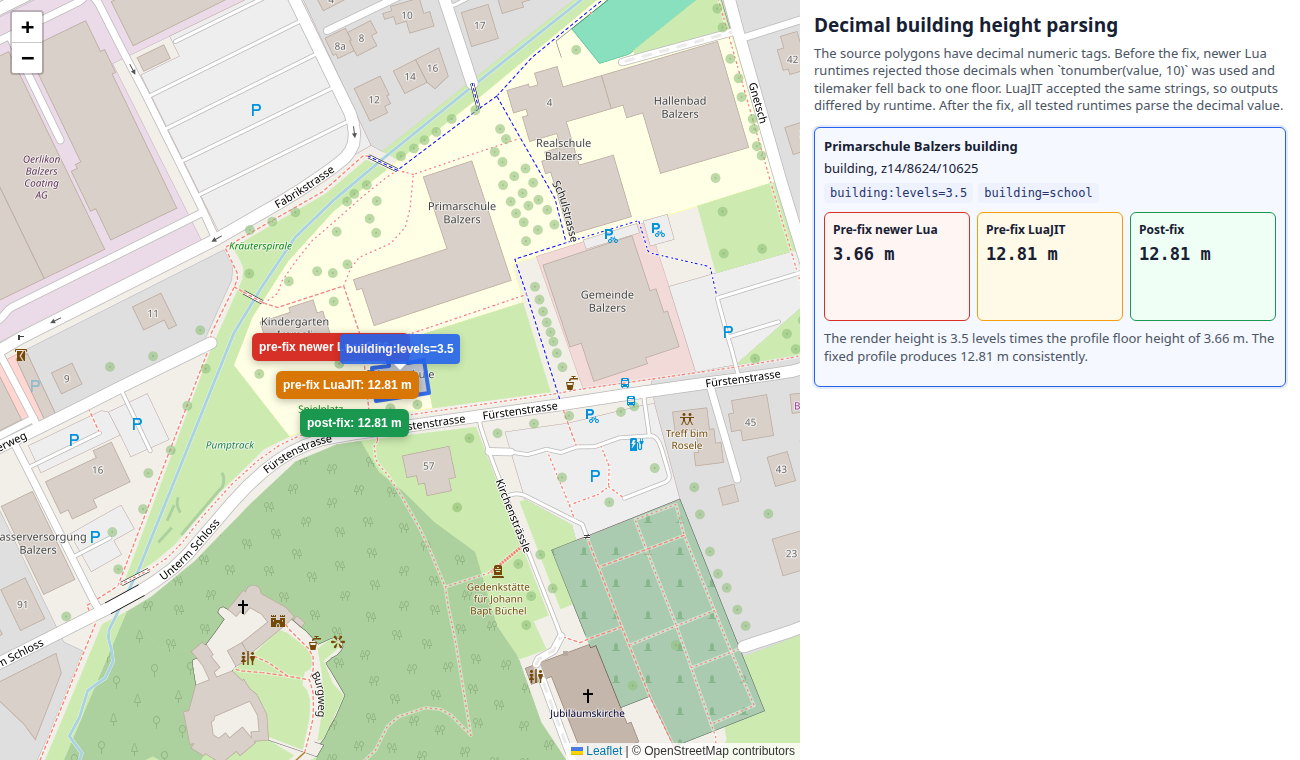Click the Primarschule Balzers building heading
The width and height of the screenshot is (1300, 760).
coord(921,146)
